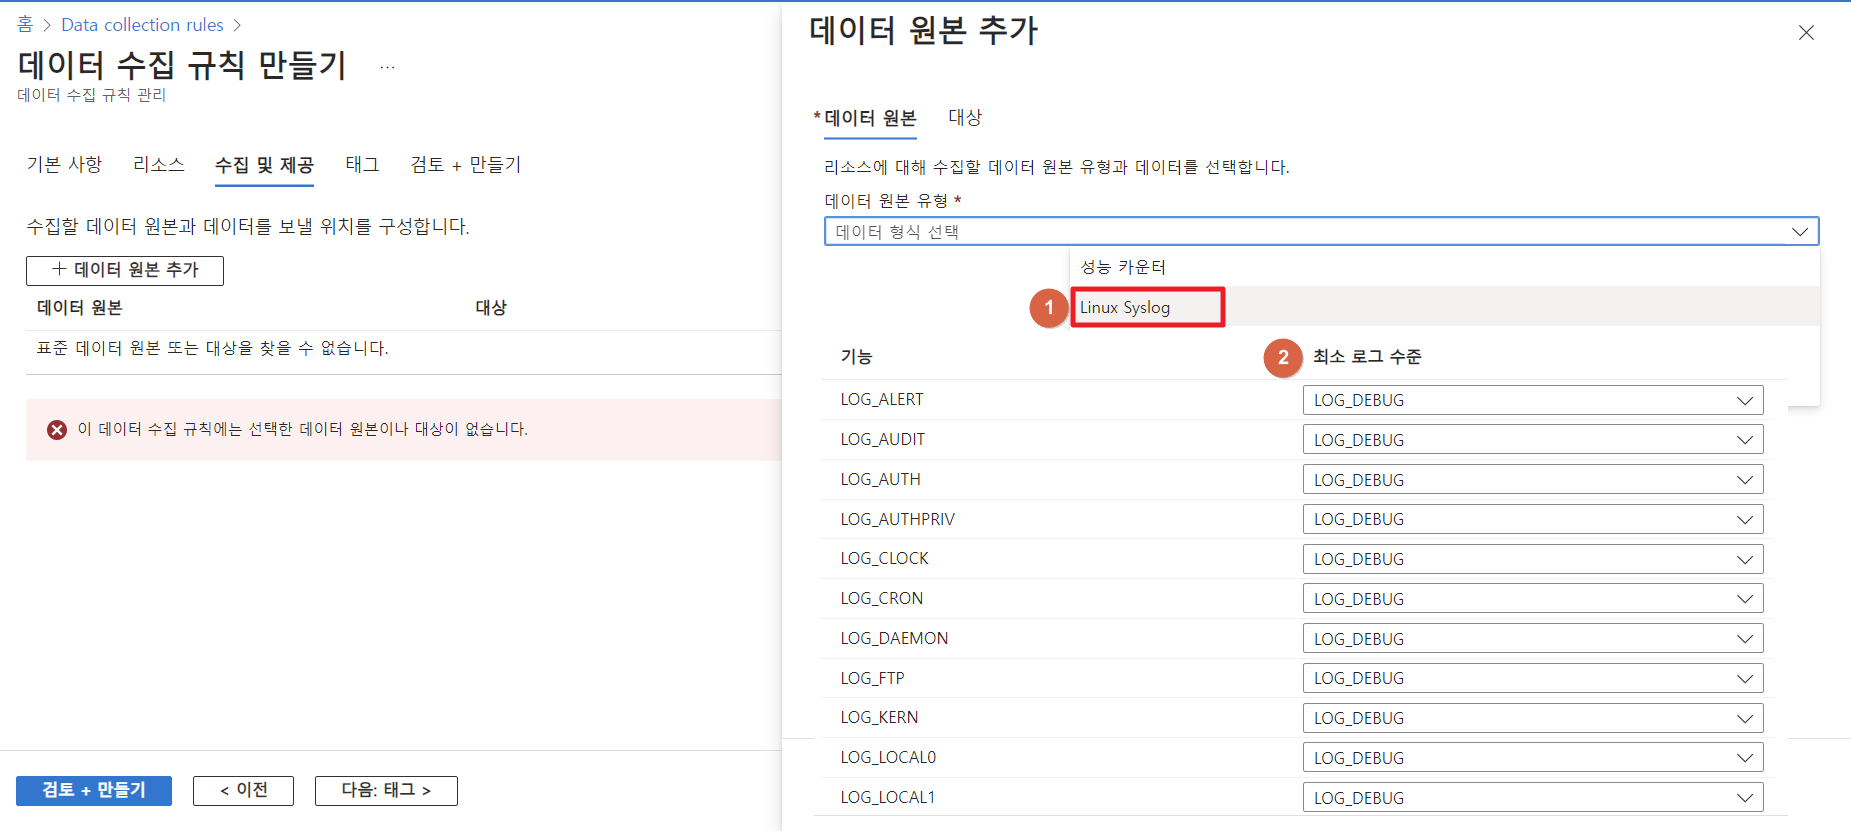Click the LOG_CRON facility label
Screen dimensions: 1851x831
click(882, 599)
